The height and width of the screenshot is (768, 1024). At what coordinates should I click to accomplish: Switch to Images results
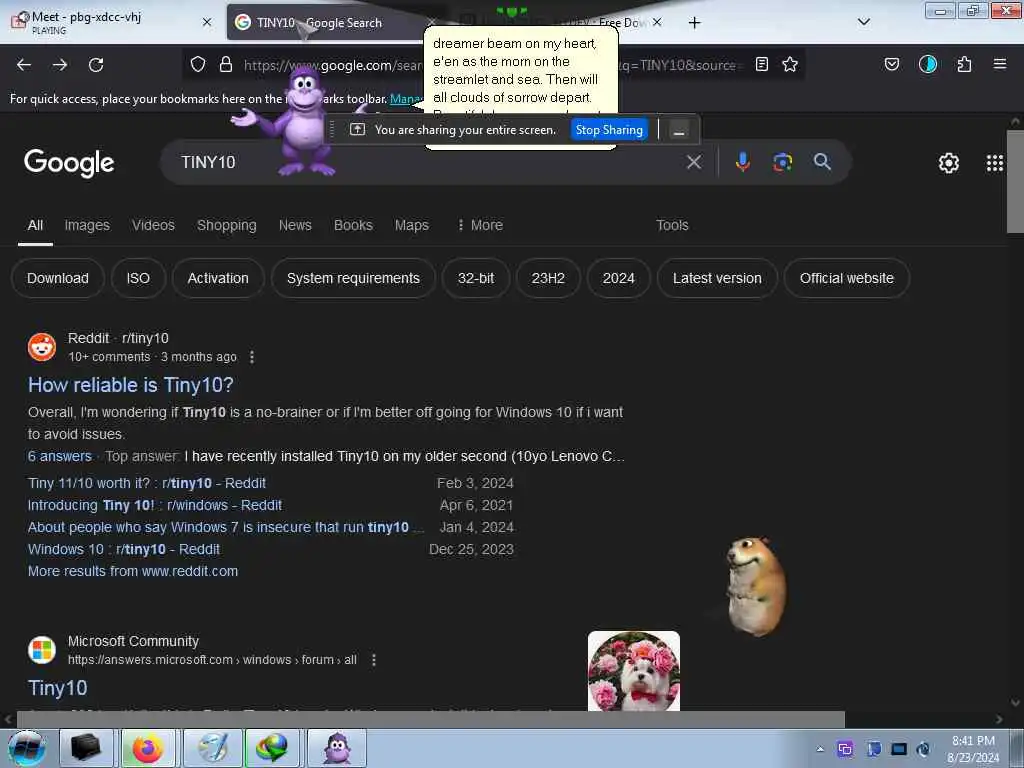coord(87,225)
